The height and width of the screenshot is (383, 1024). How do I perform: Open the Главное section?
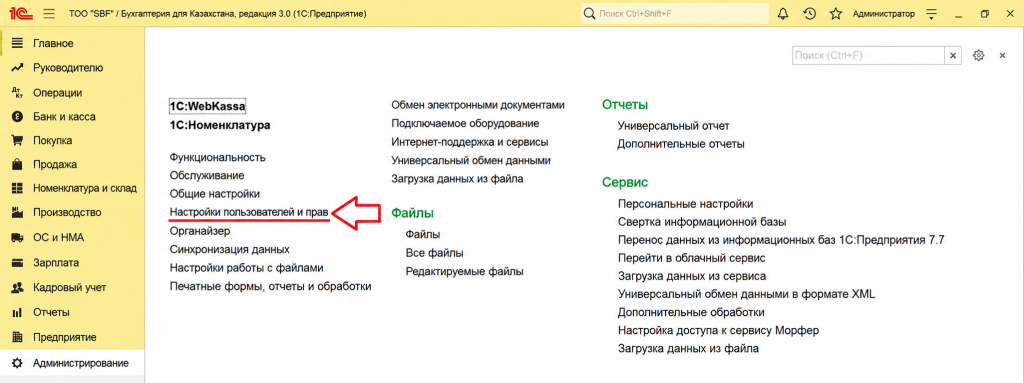pyautogui.click(x=53, y=44)
